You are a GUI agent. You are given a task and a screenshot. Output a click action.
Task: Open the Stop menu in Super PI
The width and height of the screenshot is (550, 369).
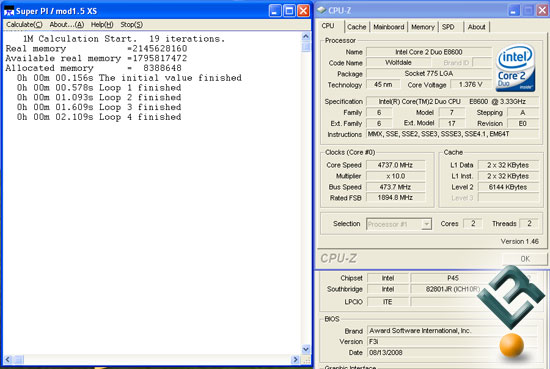tap(132, 25)
